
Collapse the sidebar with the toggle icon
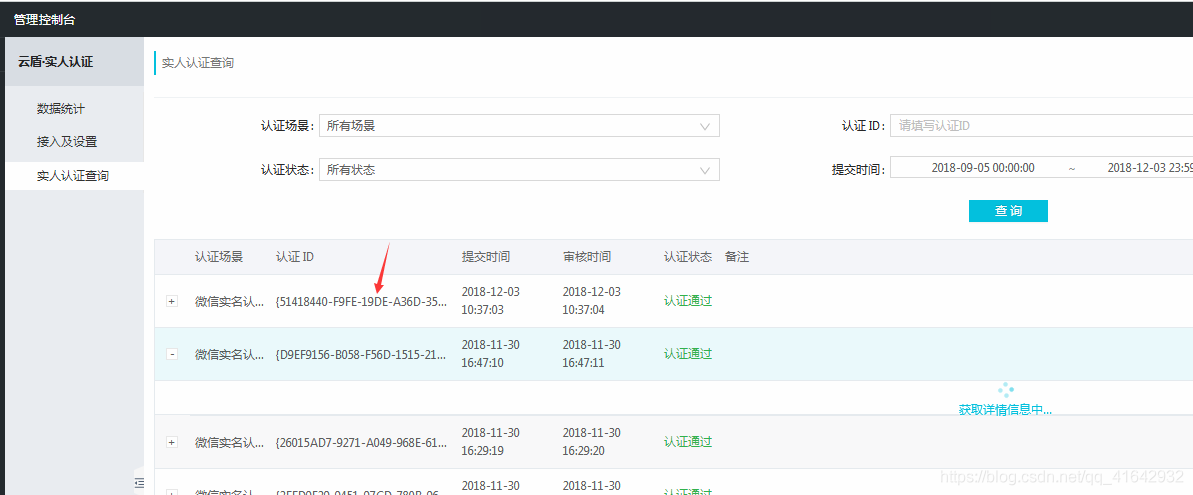click(x=139, y=482)
